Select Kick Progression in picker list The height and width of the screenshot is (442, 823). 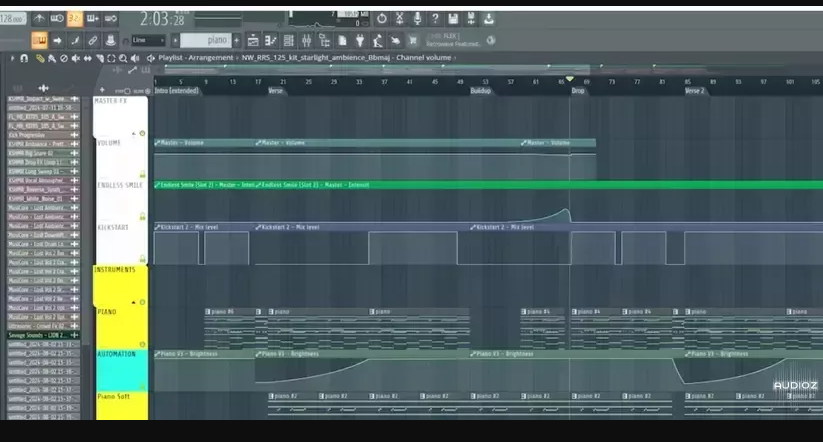point(43,135)
